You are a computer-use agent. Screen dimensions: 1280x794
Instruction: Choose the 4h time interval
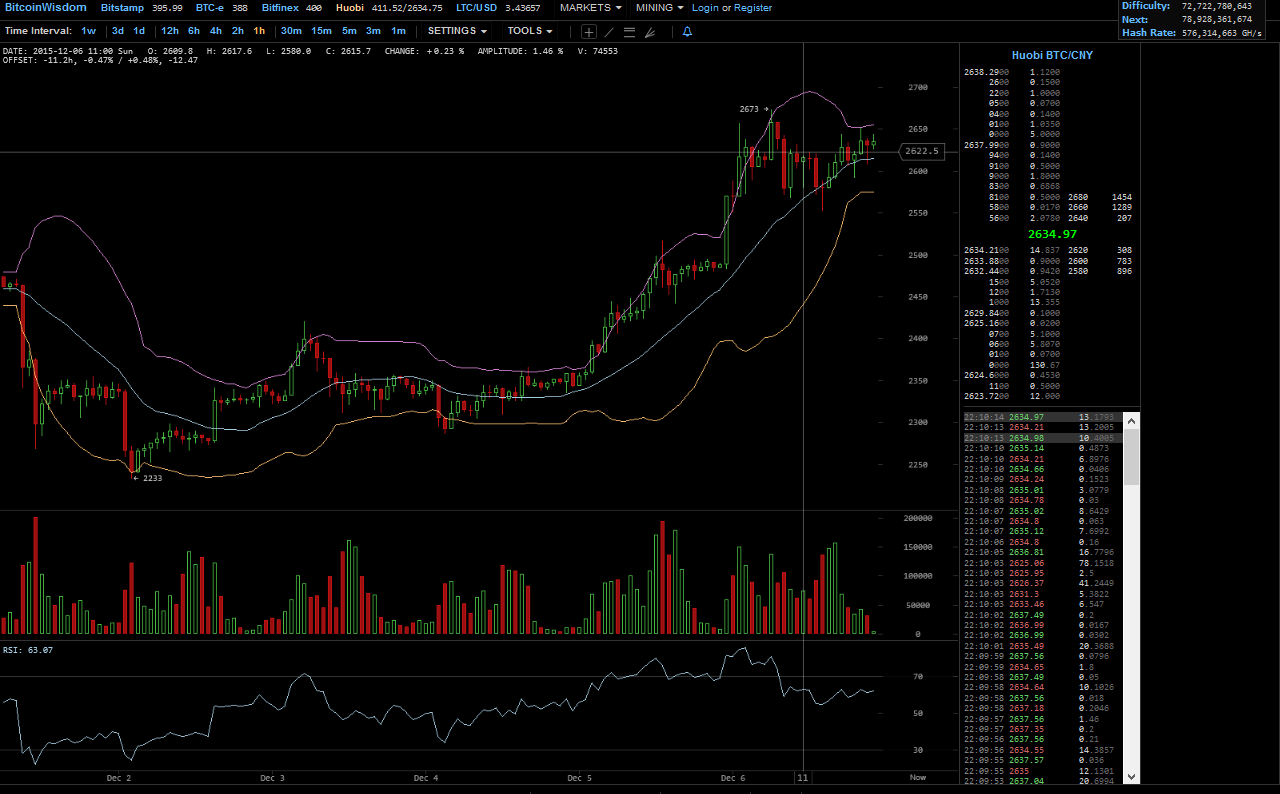pyautogui.click(x=216, y=31)
